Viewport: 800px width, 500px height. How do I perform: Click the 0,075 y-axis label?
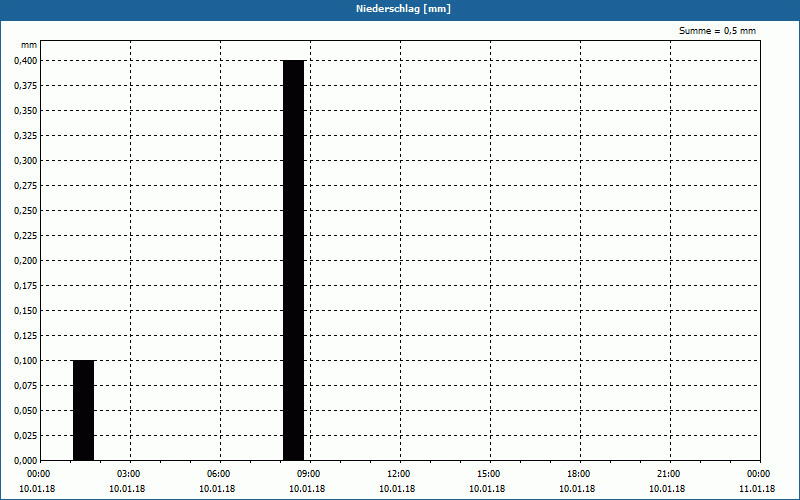coord(26,386)
